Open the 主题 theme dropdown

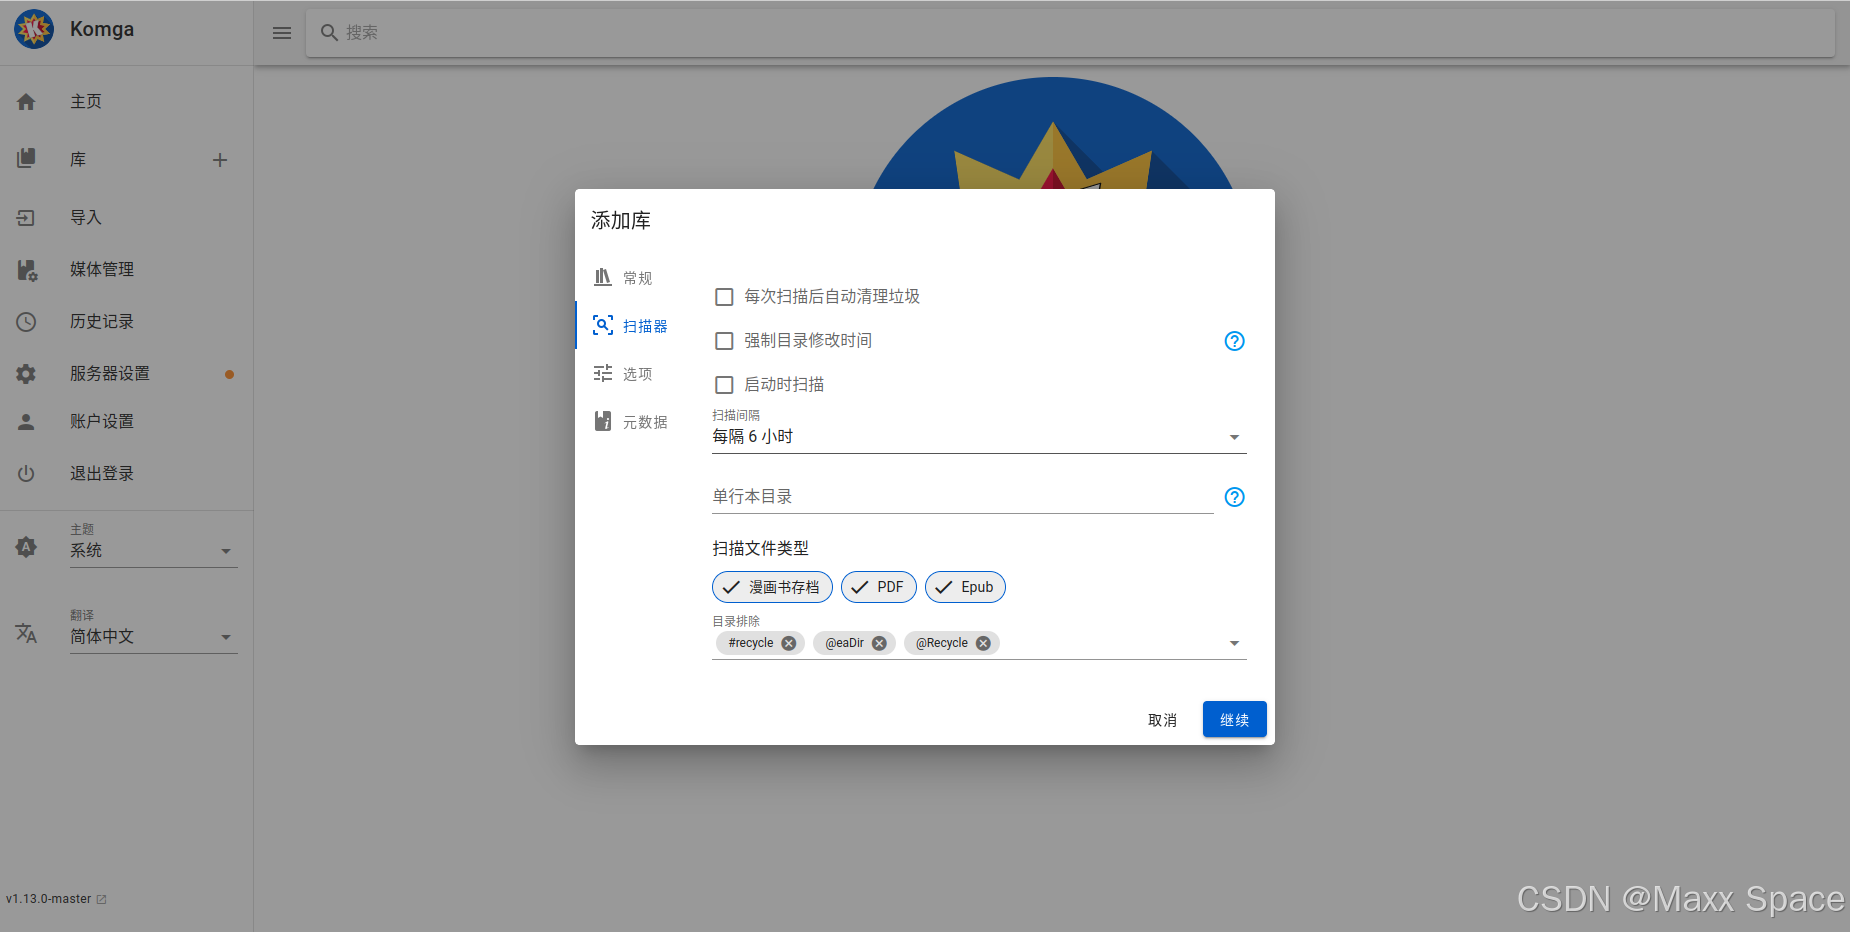[x=154, y=550]
